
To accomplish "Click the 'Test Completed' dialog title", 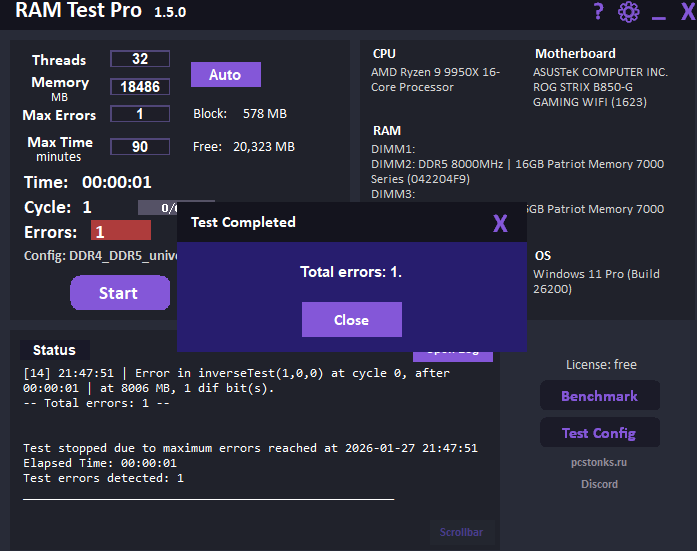I will (243, 222).
